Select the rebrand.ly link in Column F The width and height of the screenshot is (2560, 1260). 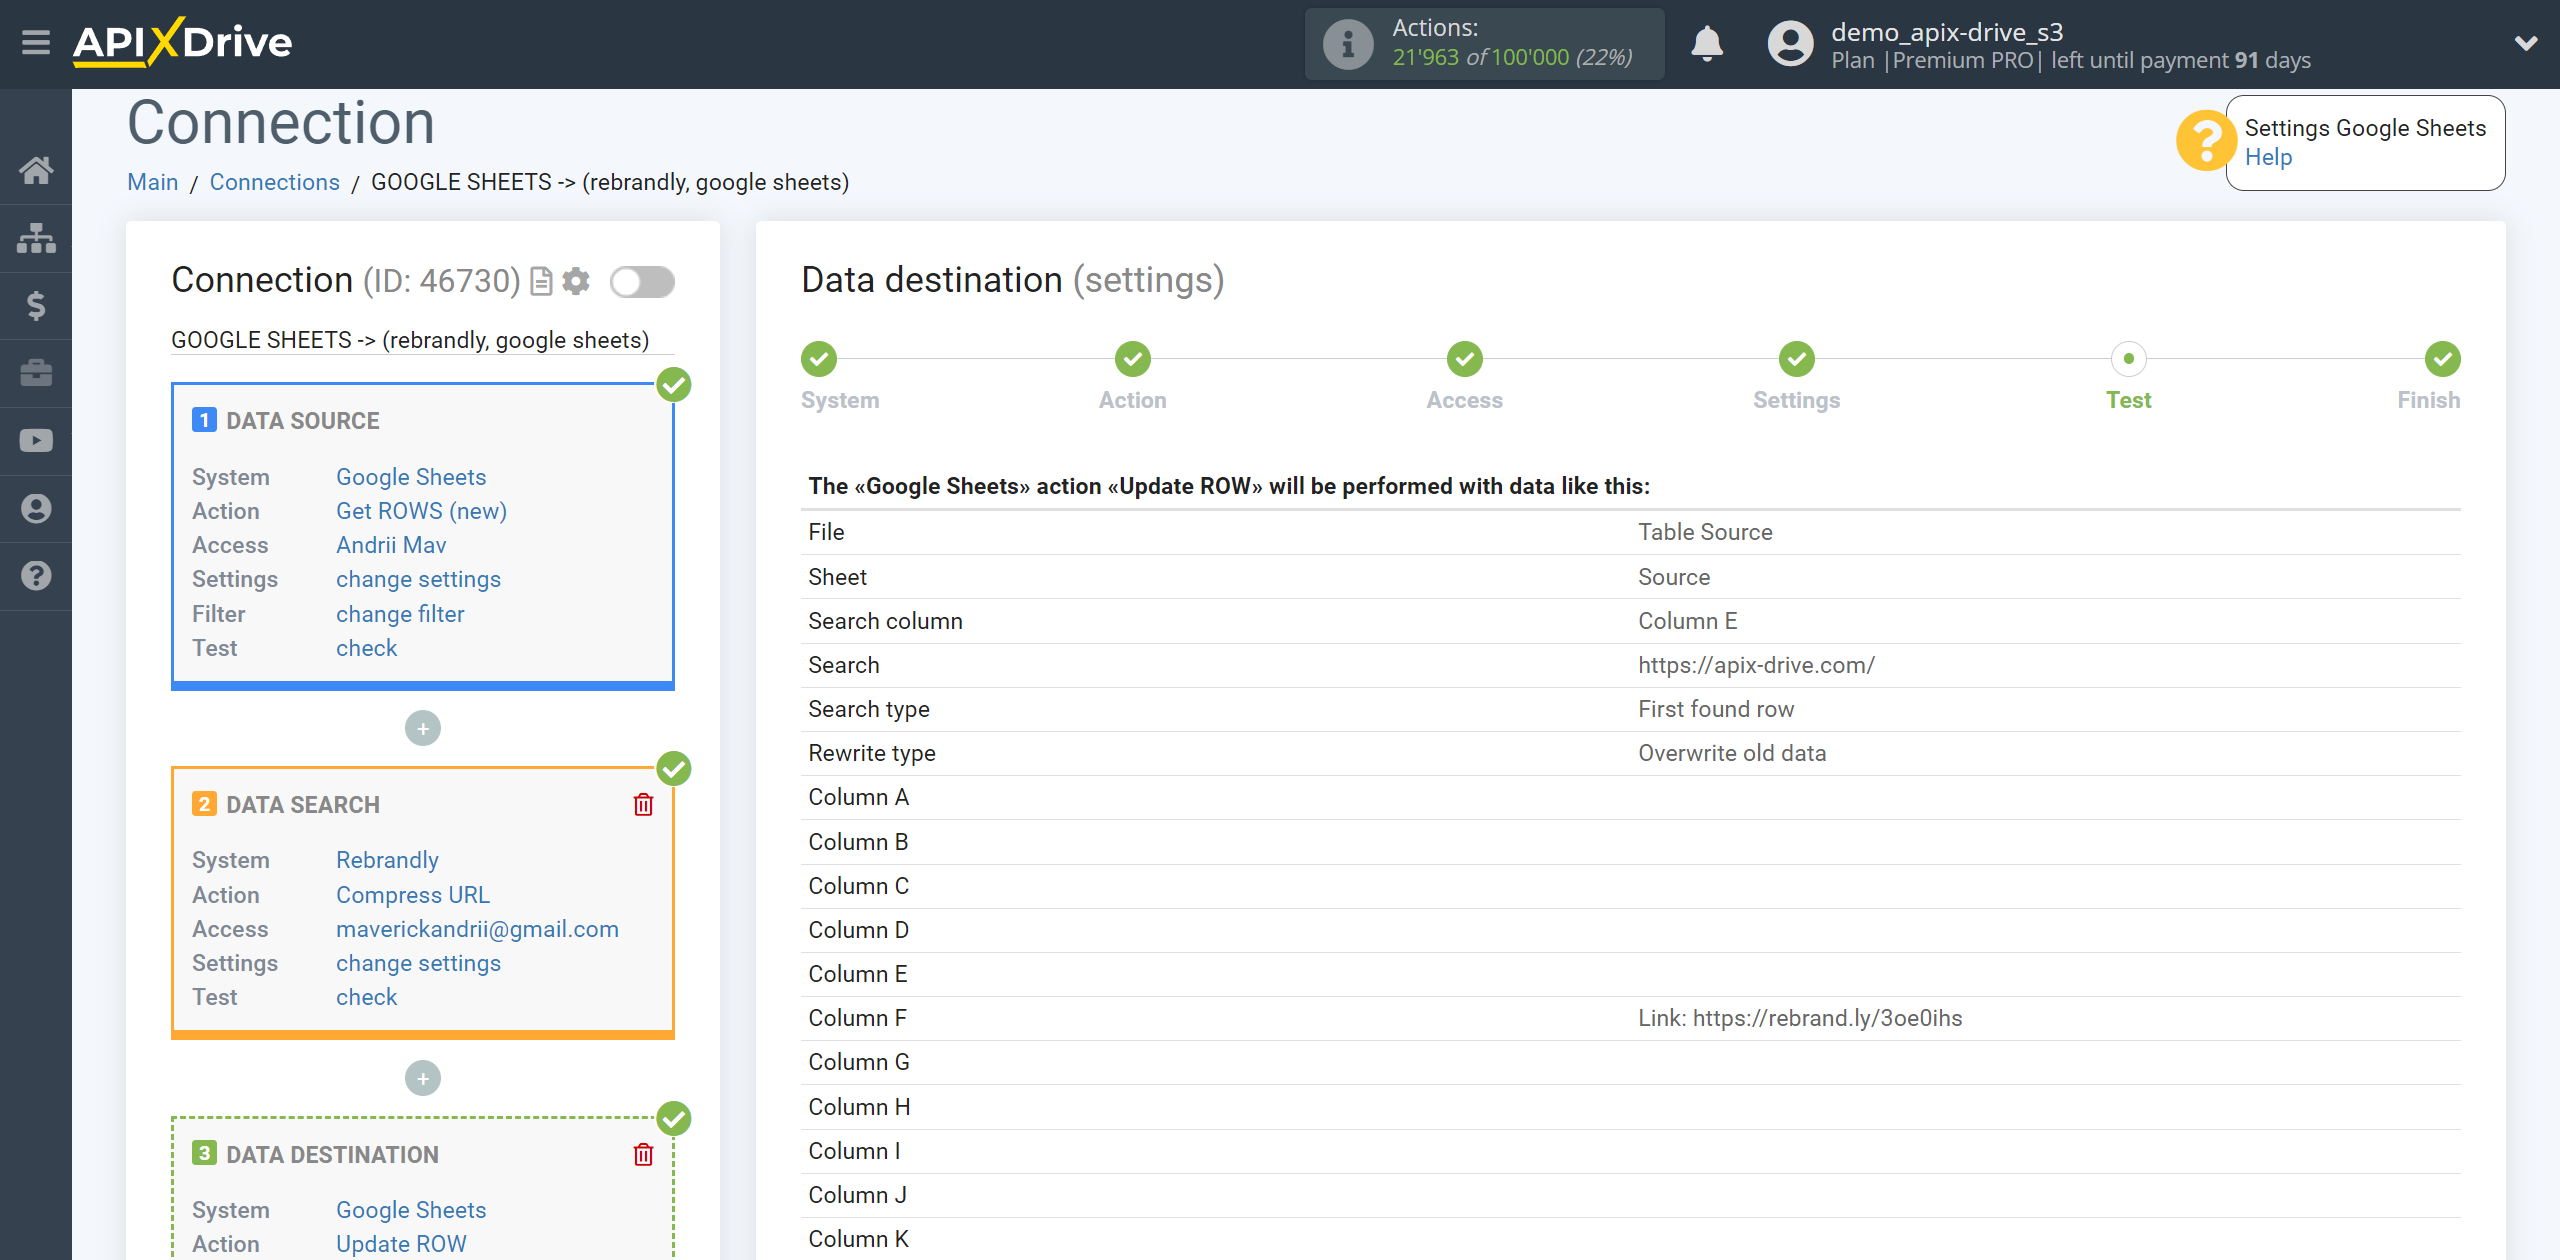pyautogui.click(x=1800, y=1018)
